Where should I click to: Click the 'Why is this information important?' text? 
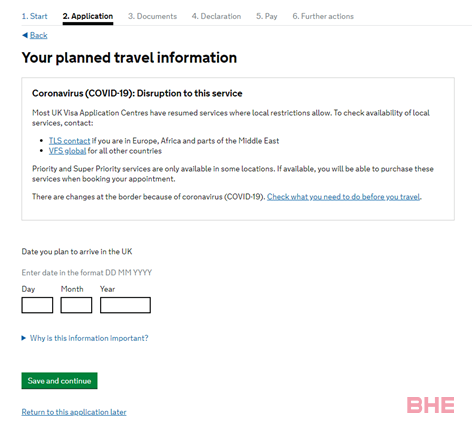click(x=89, y=338)
